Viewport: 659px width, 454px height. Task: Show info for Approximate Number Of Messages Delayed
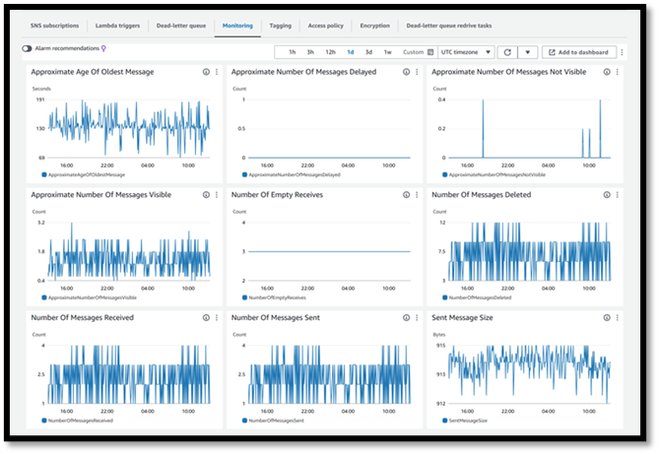(x=406, y=72)
